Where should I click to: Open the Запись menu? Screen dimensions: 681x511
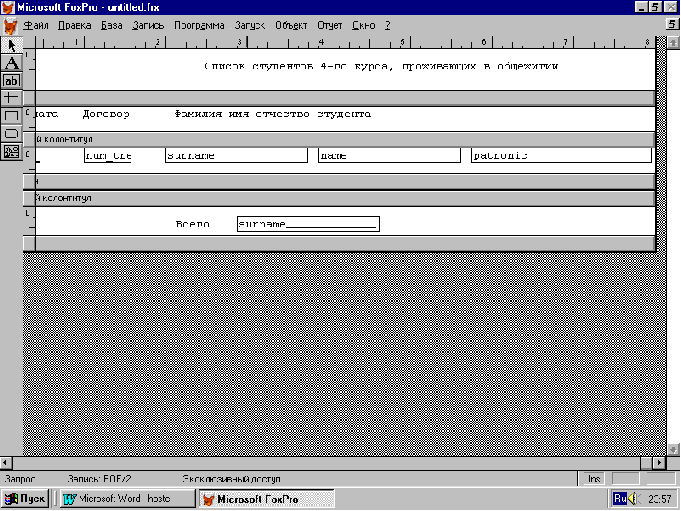(148, 26)
